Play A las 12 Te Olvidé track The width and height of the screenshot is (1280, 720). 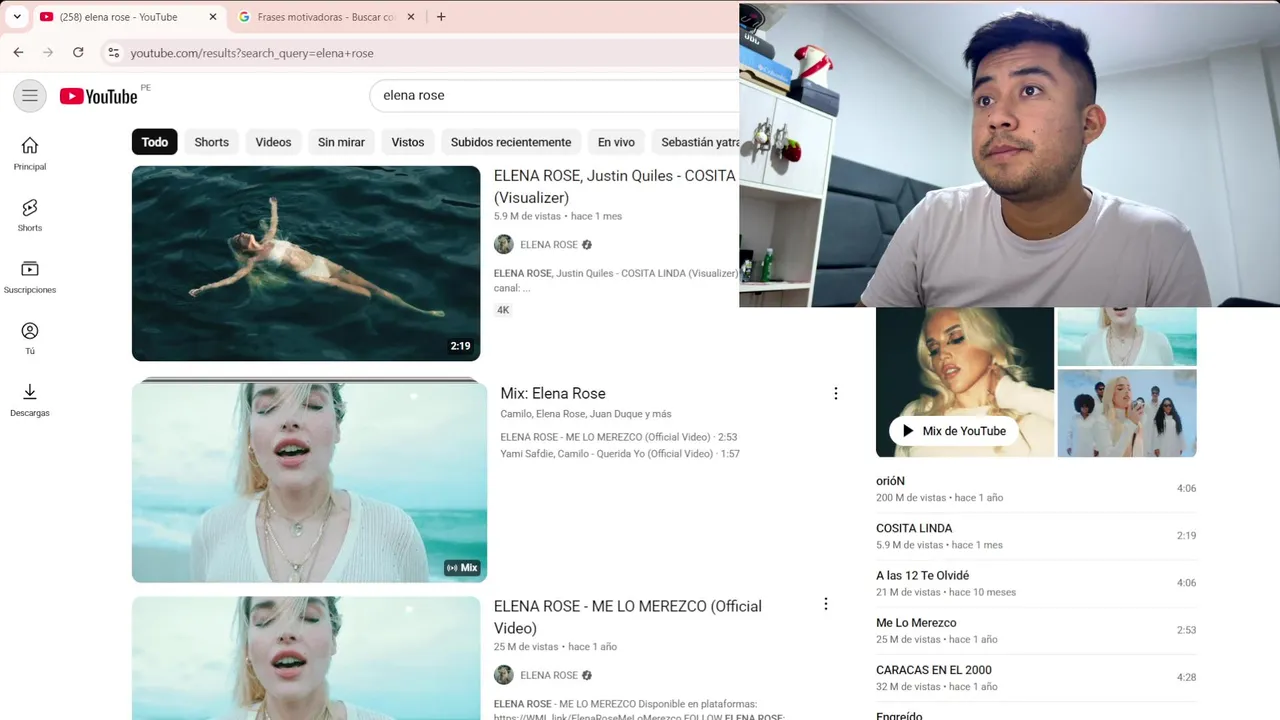(1036, 583)
